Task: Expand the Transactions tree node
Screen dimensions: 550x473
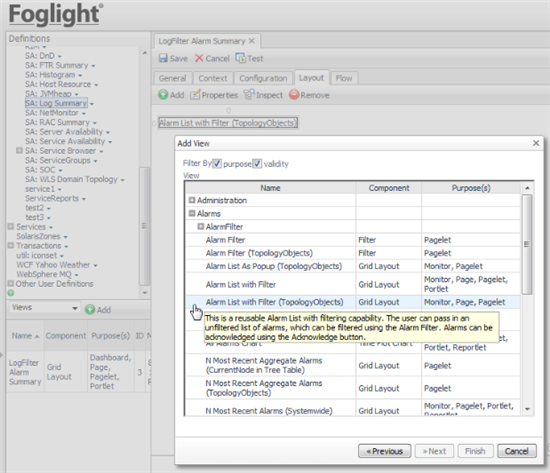Action: [11, 245]
